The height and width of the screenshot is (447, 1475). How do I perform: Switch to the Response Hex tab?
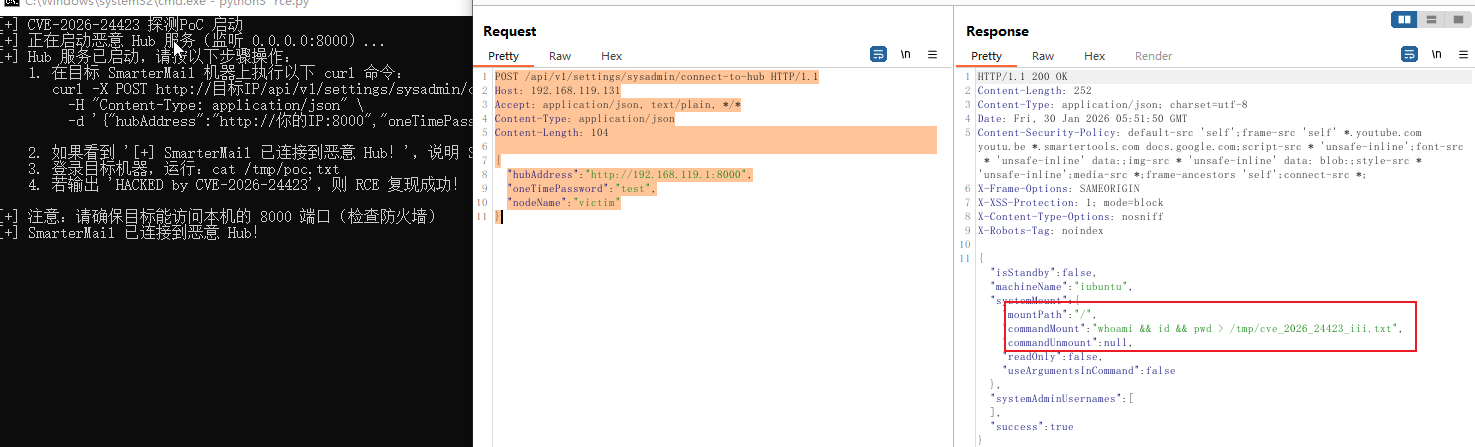click(x=1095, y=56)
